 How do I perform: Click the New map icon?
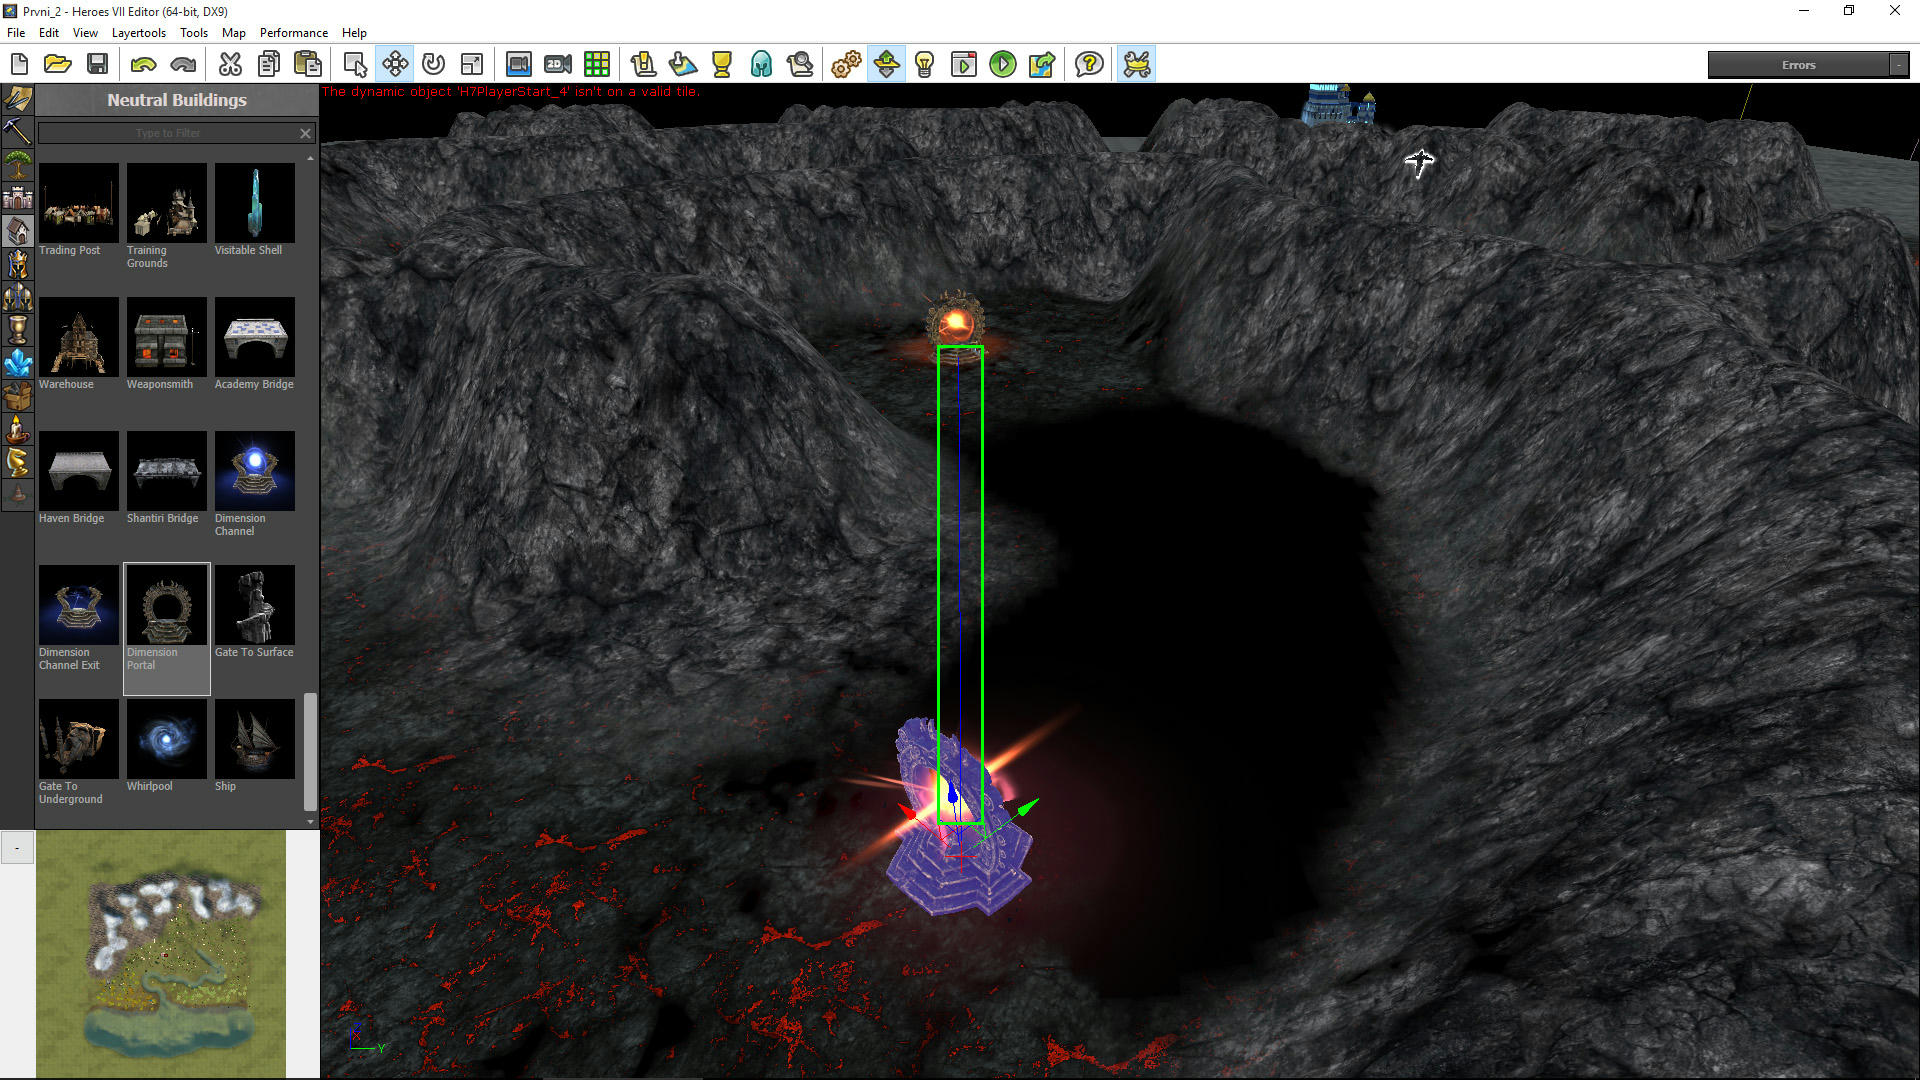(x=19, y=65)
